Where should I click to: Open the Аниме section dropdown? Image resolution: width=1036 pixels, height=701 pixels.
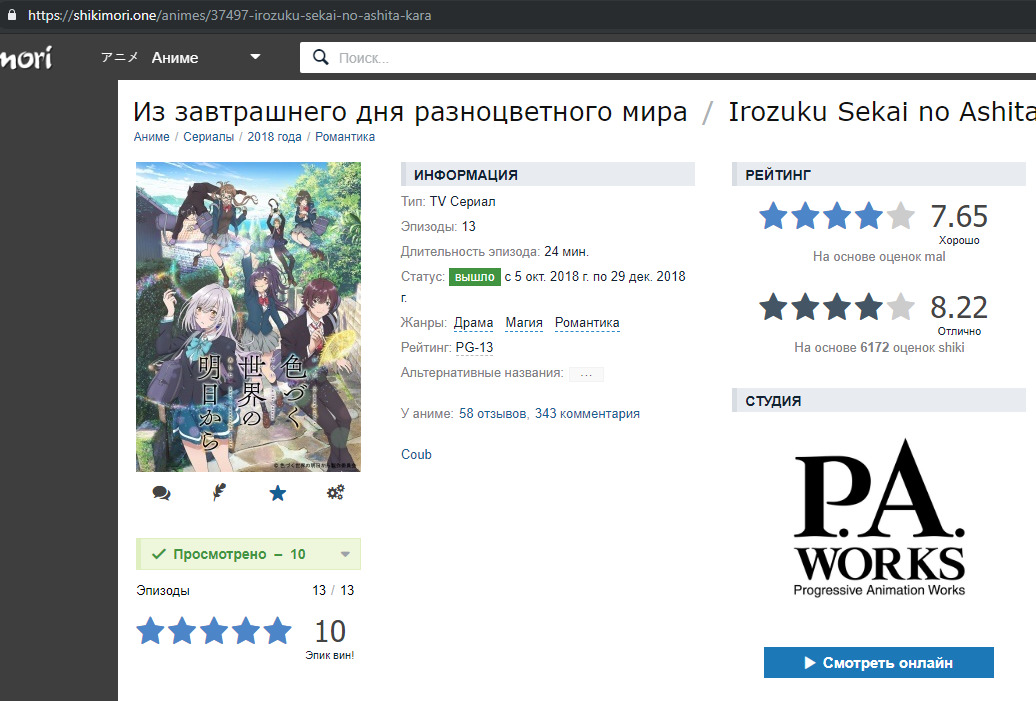pos(255,57)
